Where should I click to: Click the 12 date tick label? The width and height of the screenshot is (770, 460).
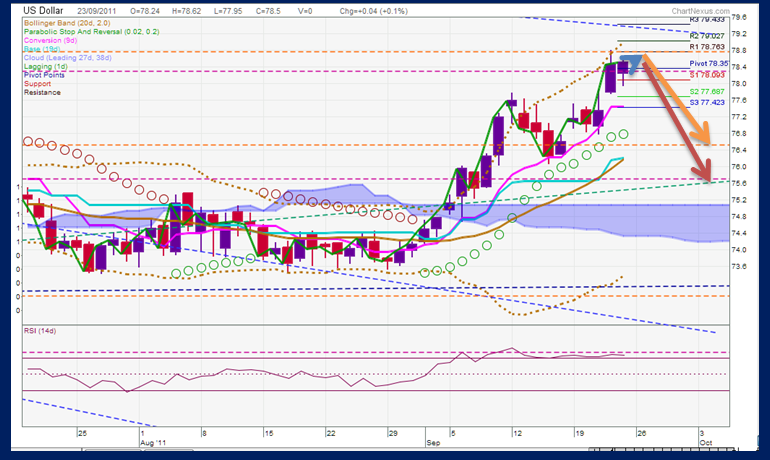[517, 433]
